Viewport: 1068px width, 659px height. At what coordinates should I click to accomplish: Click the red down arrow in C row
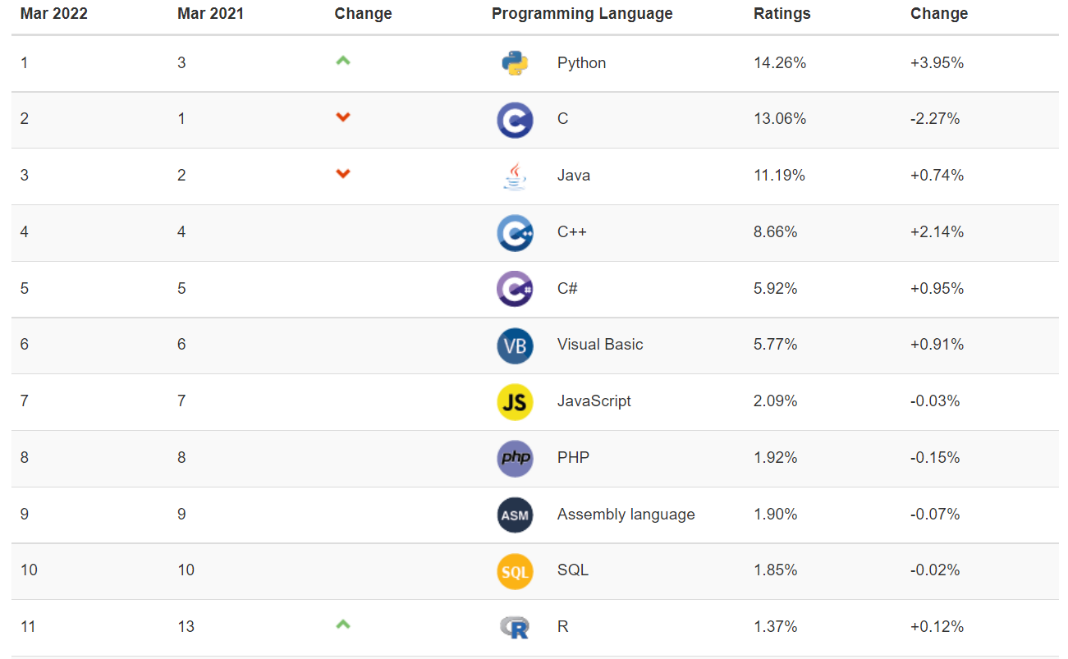click(343, 117)
